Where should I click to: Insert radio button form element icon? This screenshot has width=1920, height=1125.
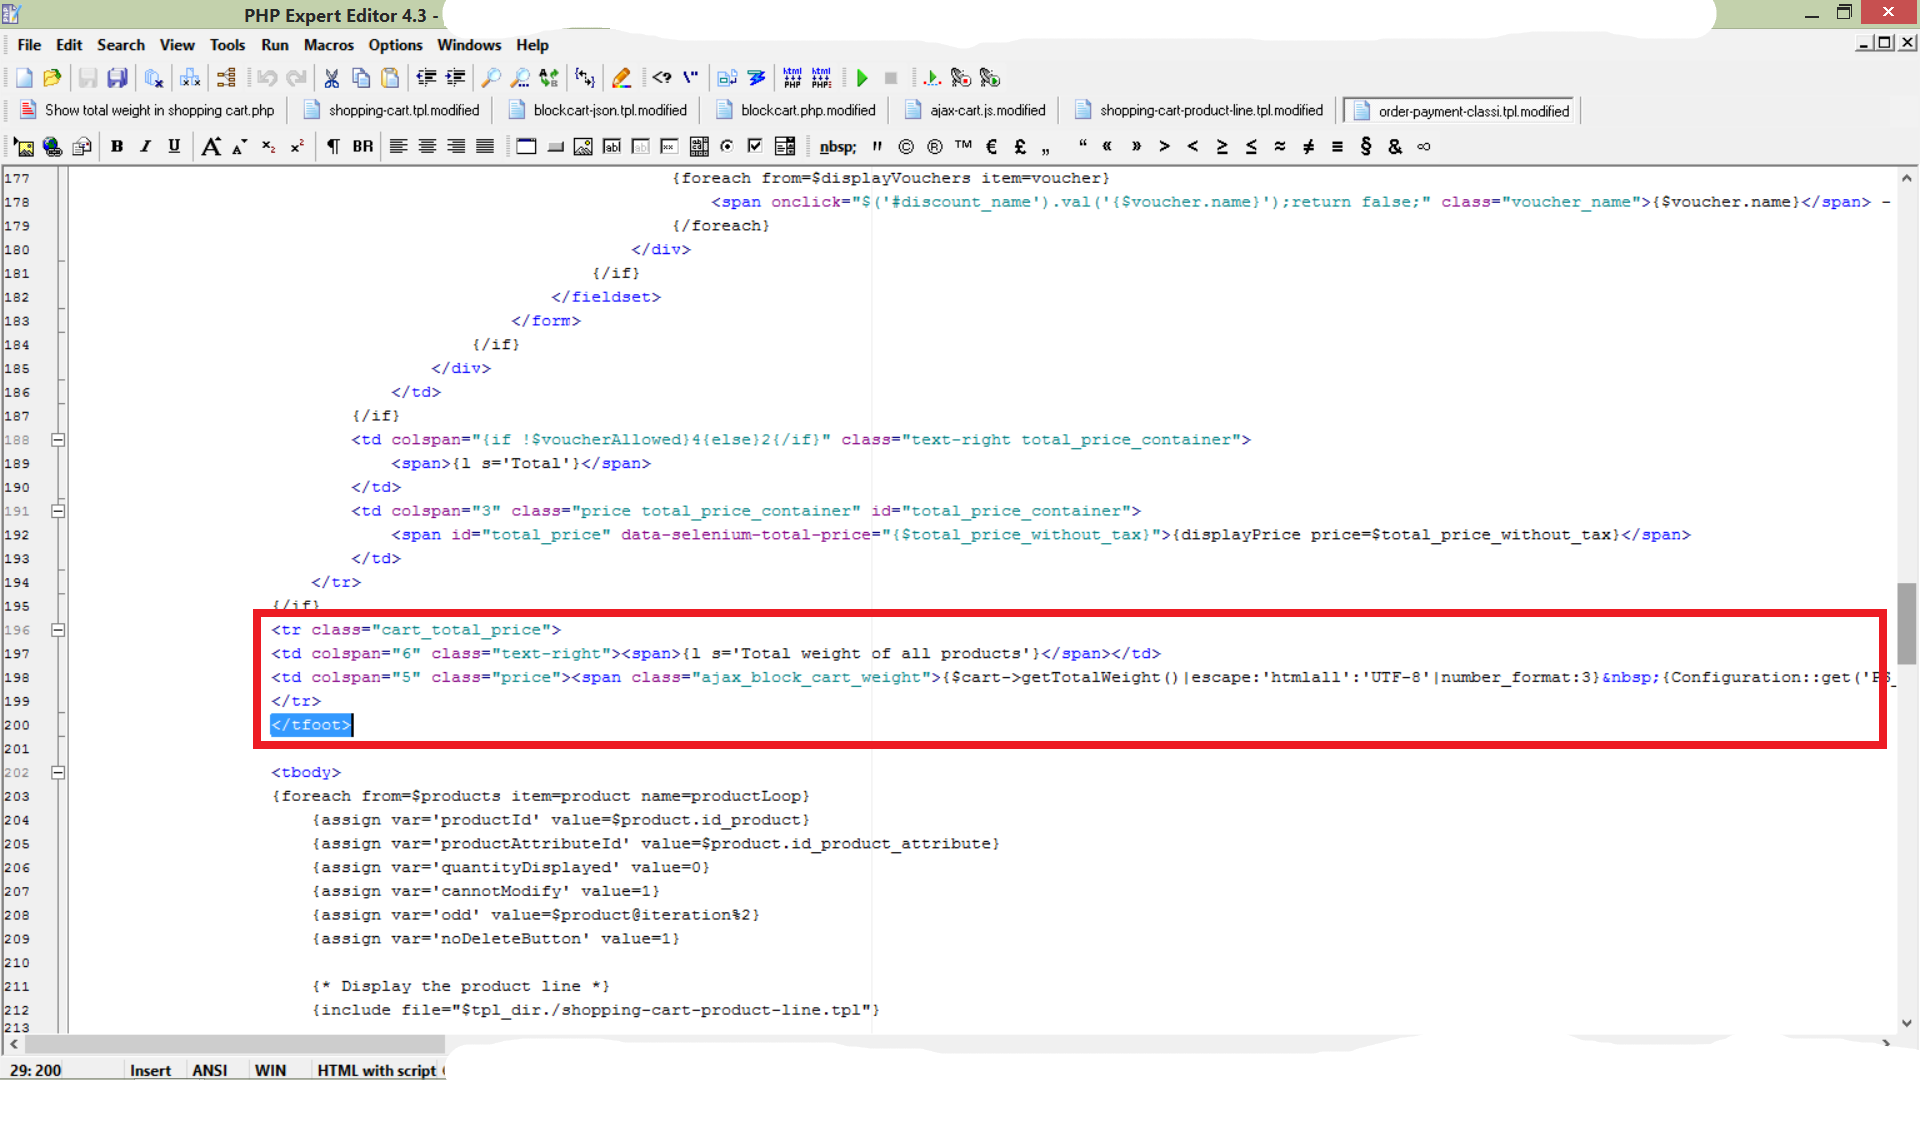[x=727, y=146]
